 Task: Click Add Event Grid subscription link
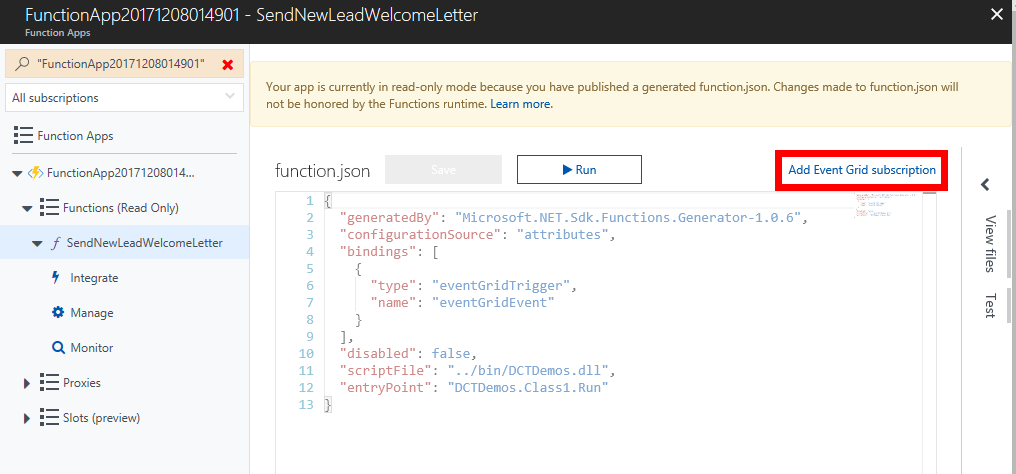click(862, 170)
